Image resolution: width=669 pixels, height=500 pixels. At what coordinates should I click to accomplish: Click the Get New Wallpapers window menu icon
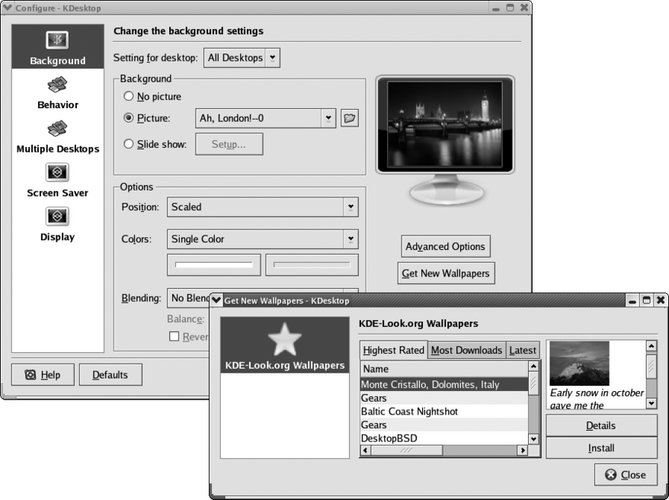217,300
